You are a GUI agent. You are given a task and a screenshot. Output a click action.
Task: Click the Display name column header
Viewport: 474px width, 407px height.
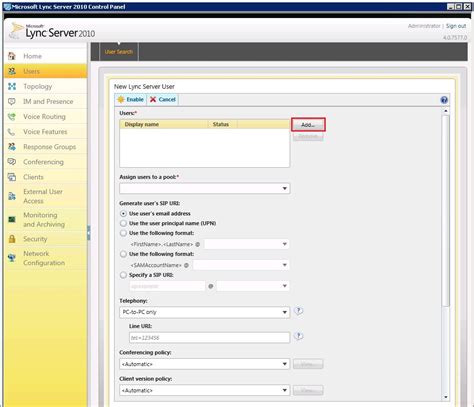coord(164,124)
